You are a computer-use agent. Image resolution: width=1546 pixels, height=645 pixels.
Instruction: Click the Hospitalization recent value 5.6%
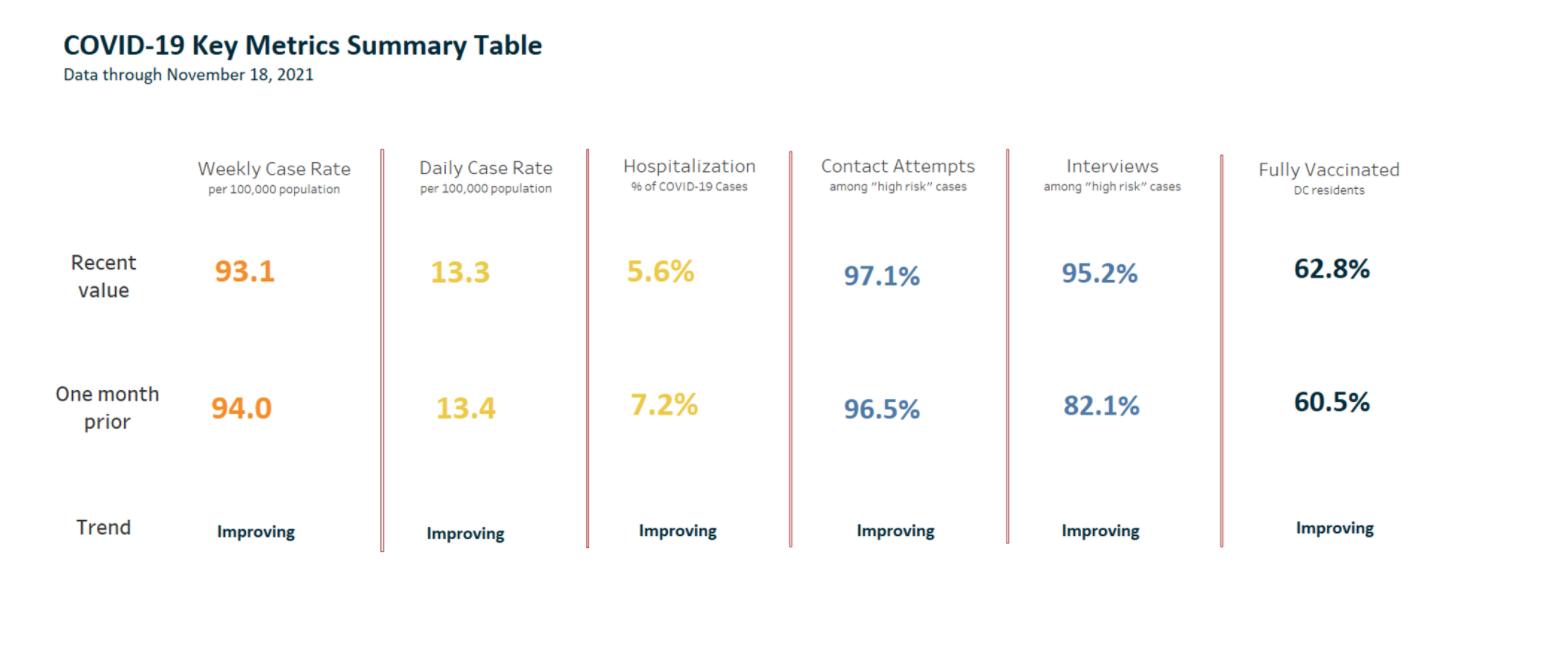coord(660,271)
